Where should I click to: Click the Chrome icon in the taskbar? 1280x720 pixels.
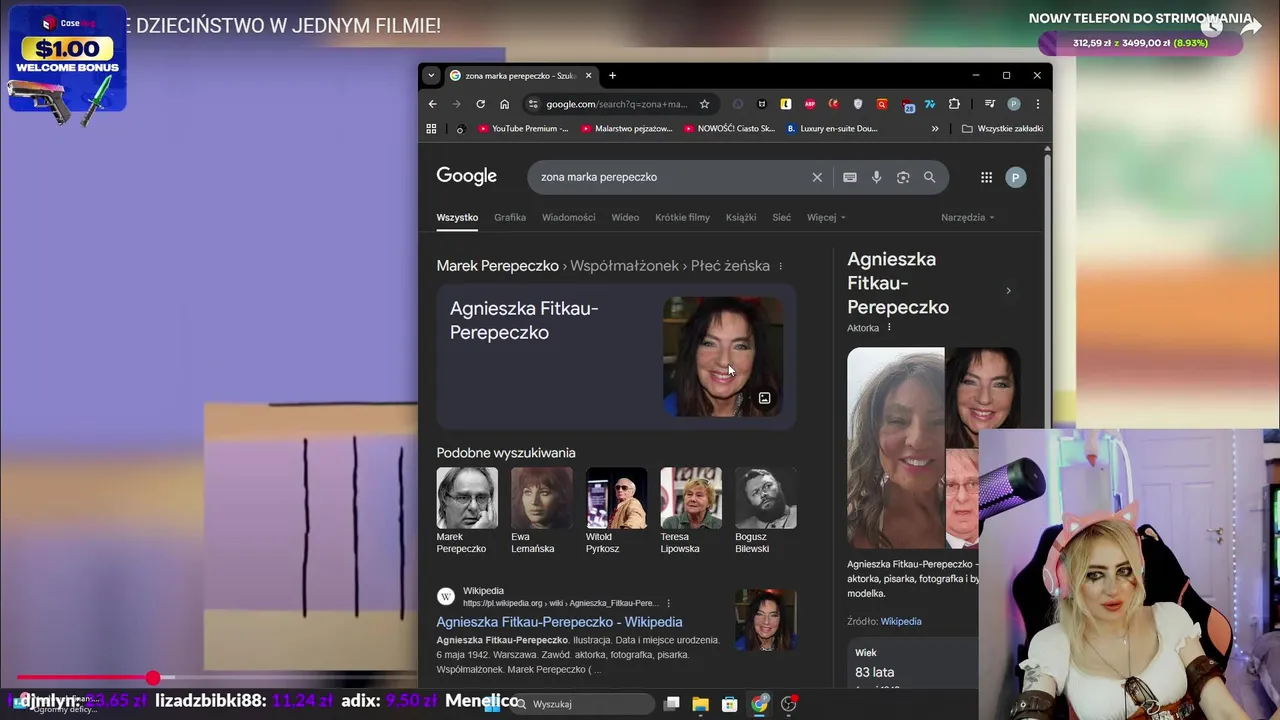[760, 704]
